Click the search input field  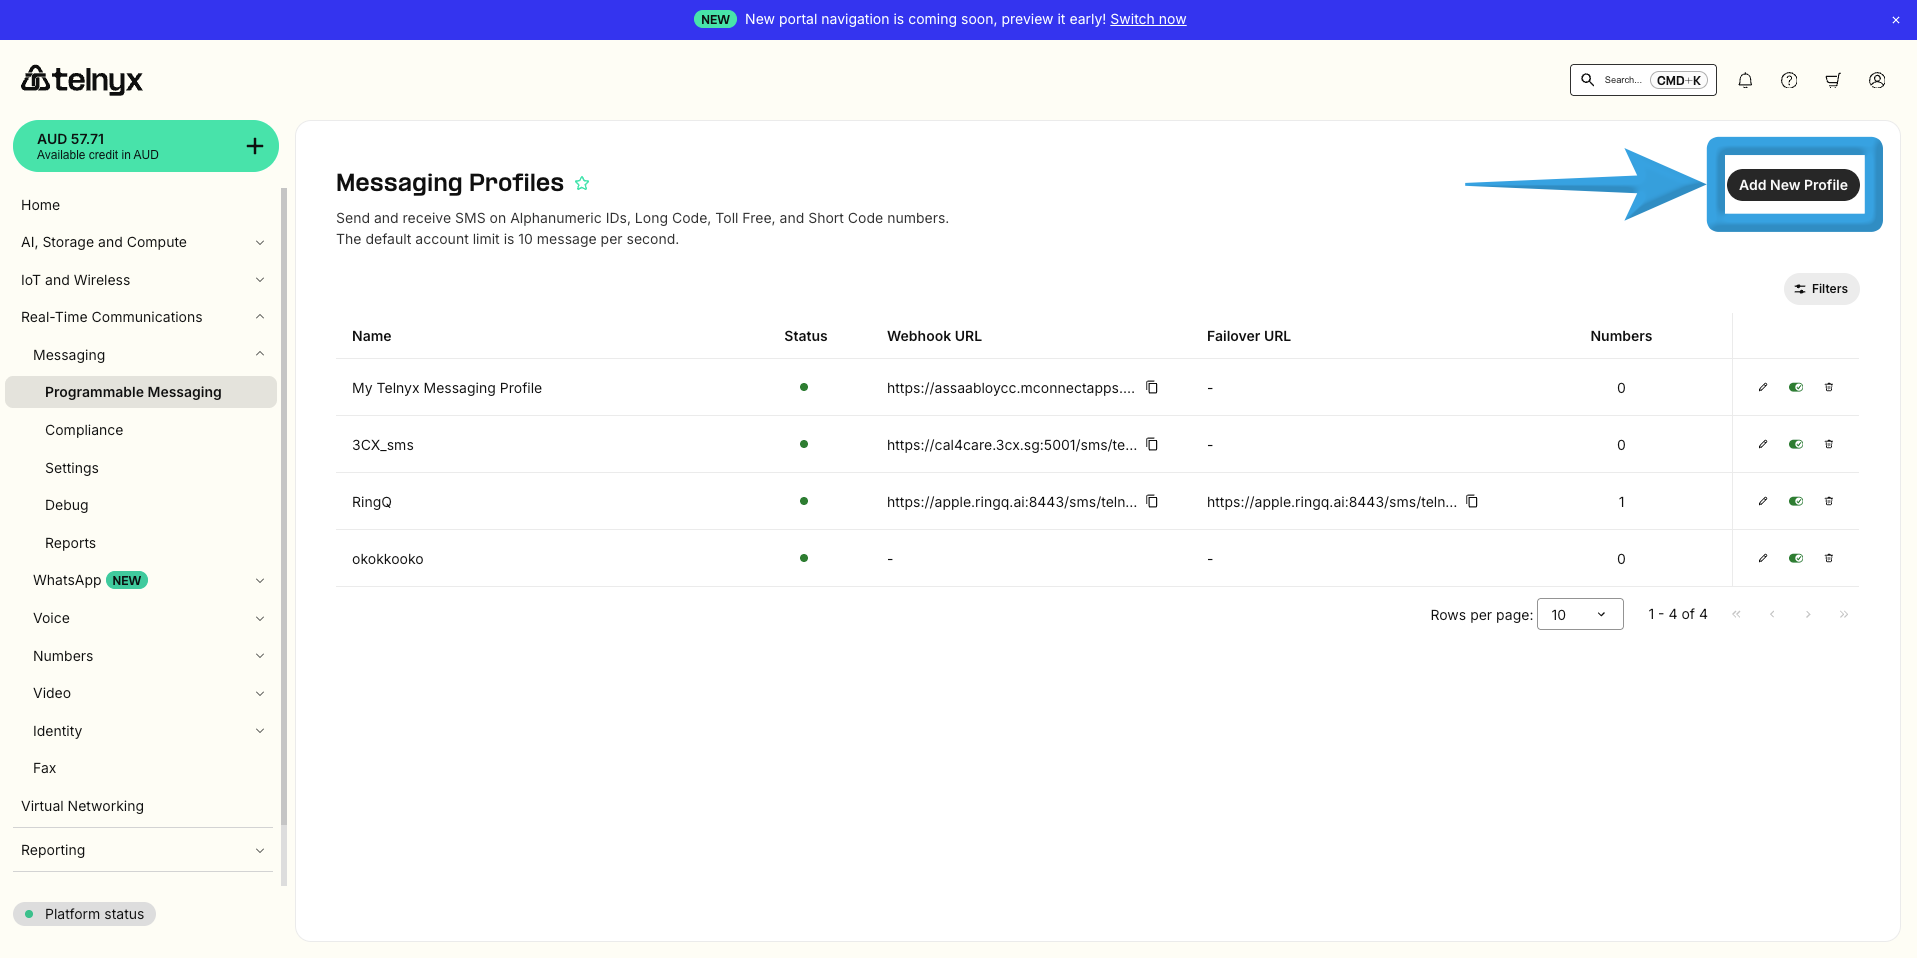[1622, 80]
